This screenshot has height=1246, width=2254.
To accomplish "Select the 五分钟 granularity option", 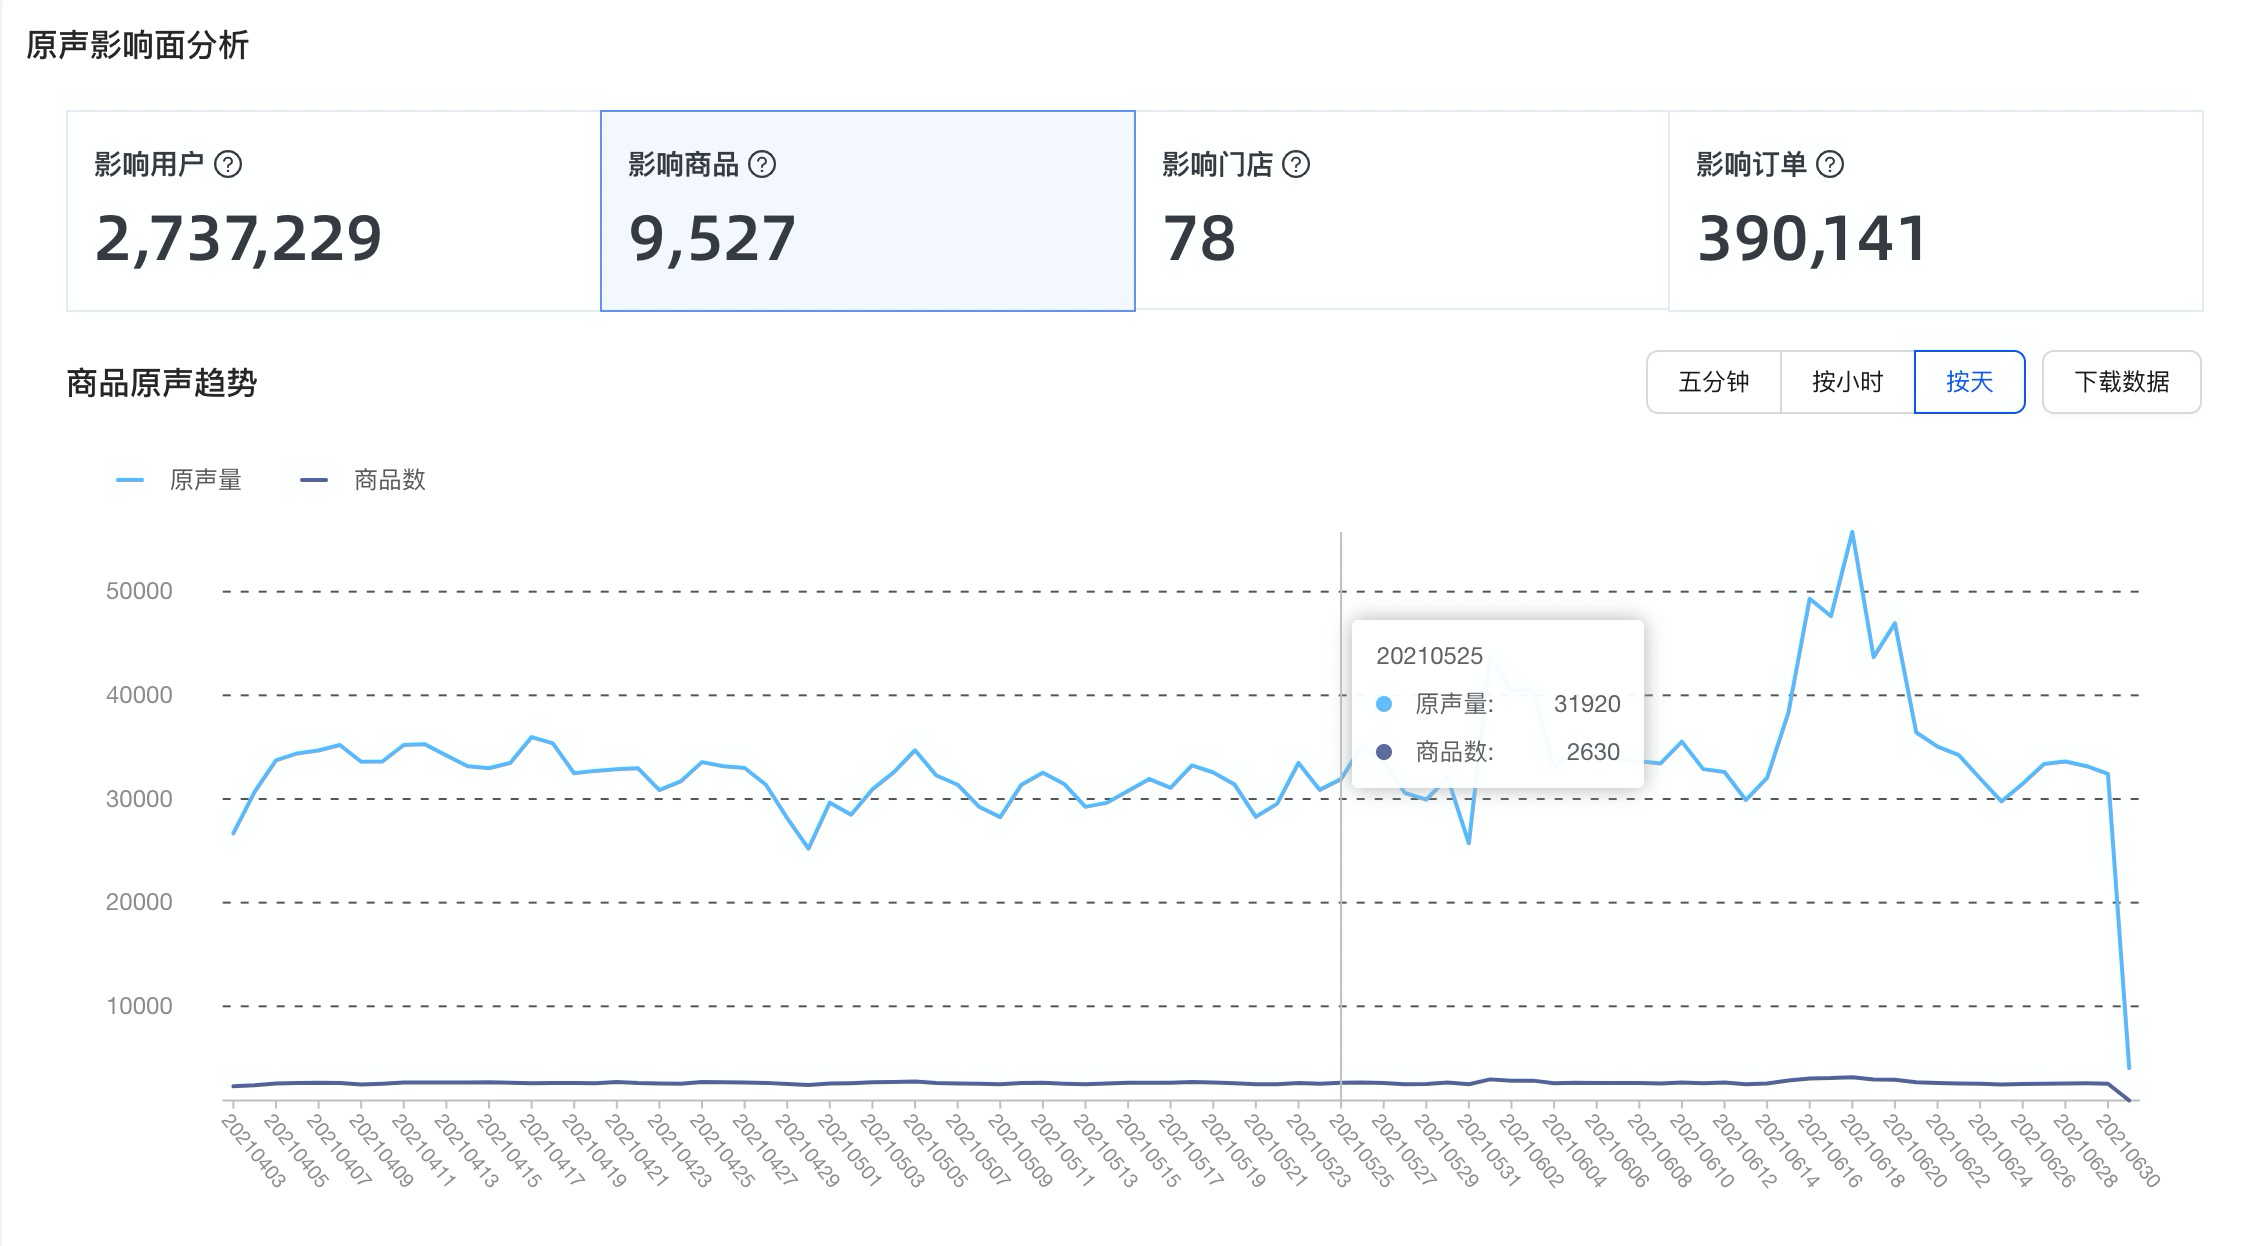I will click(1714, 382).
